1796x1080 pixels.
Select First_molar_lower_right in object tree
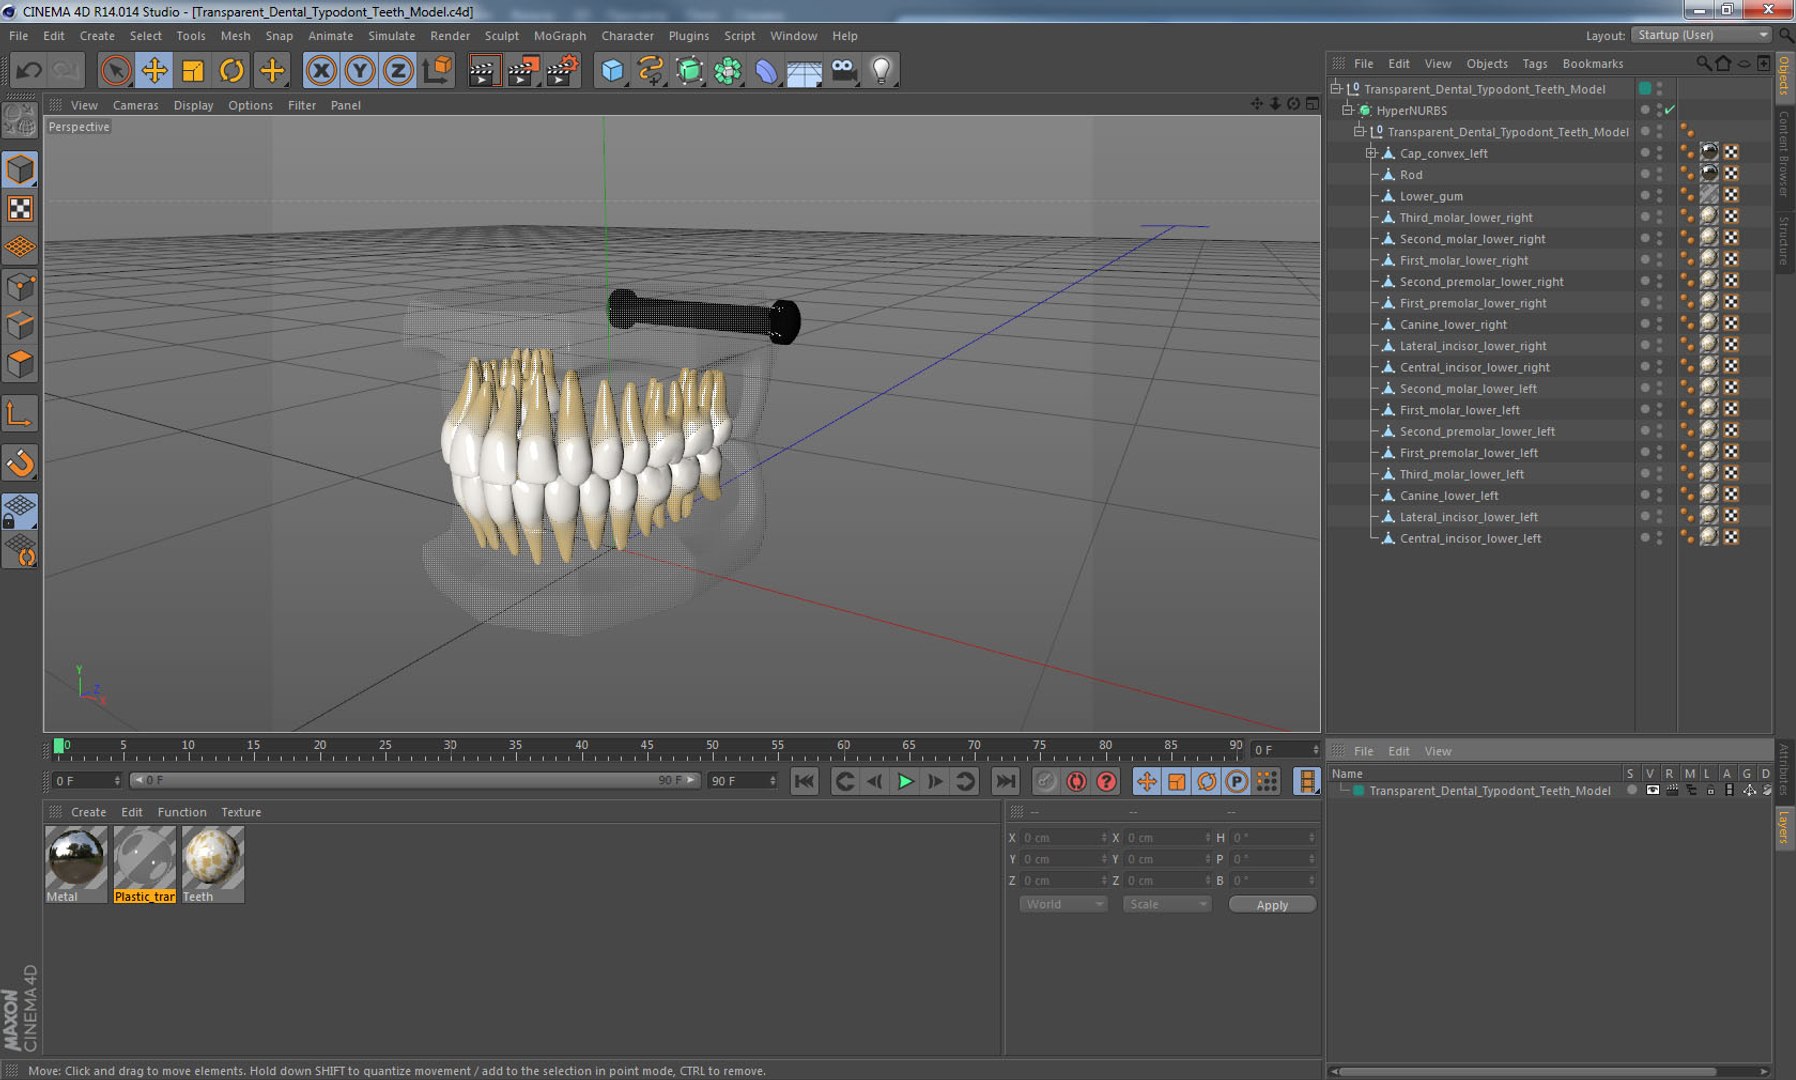[1464, 260]
